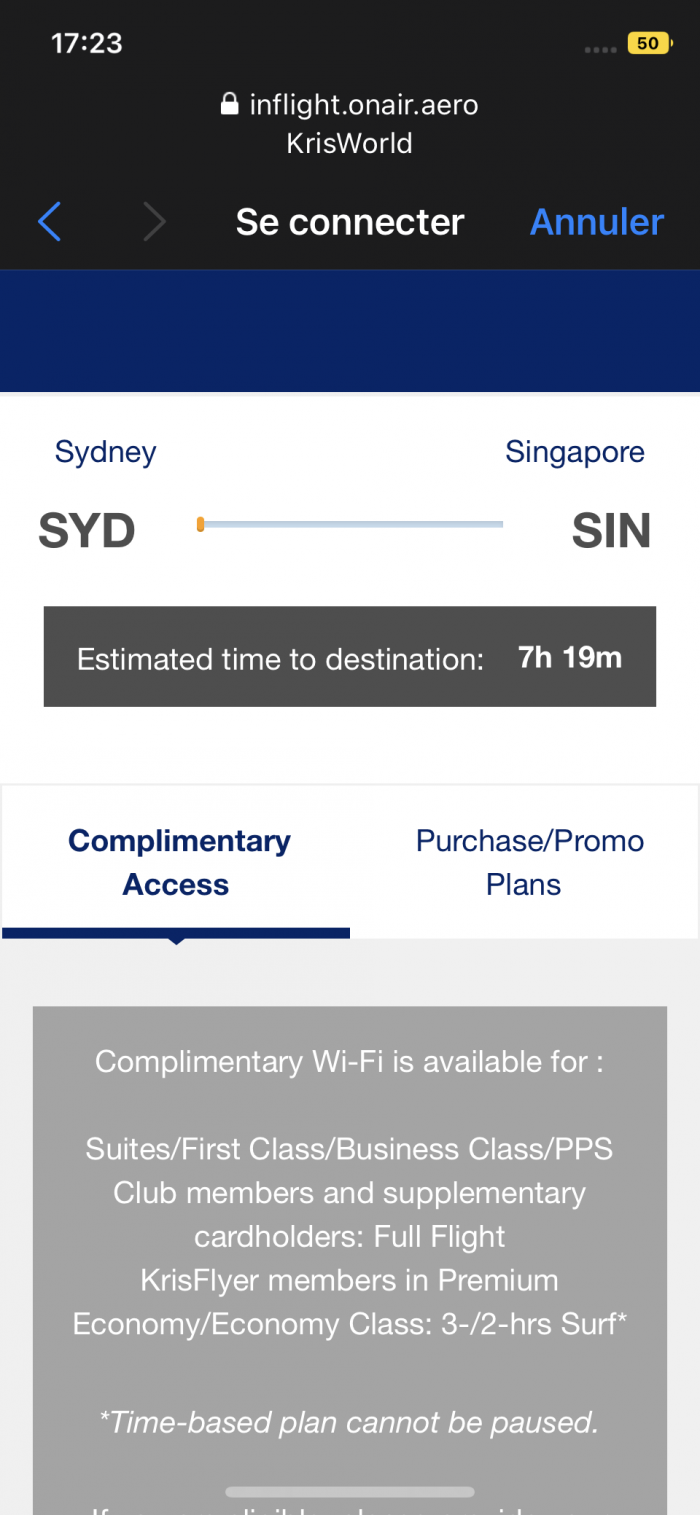Tap the Estimated time to destination box

pos(350,657)
